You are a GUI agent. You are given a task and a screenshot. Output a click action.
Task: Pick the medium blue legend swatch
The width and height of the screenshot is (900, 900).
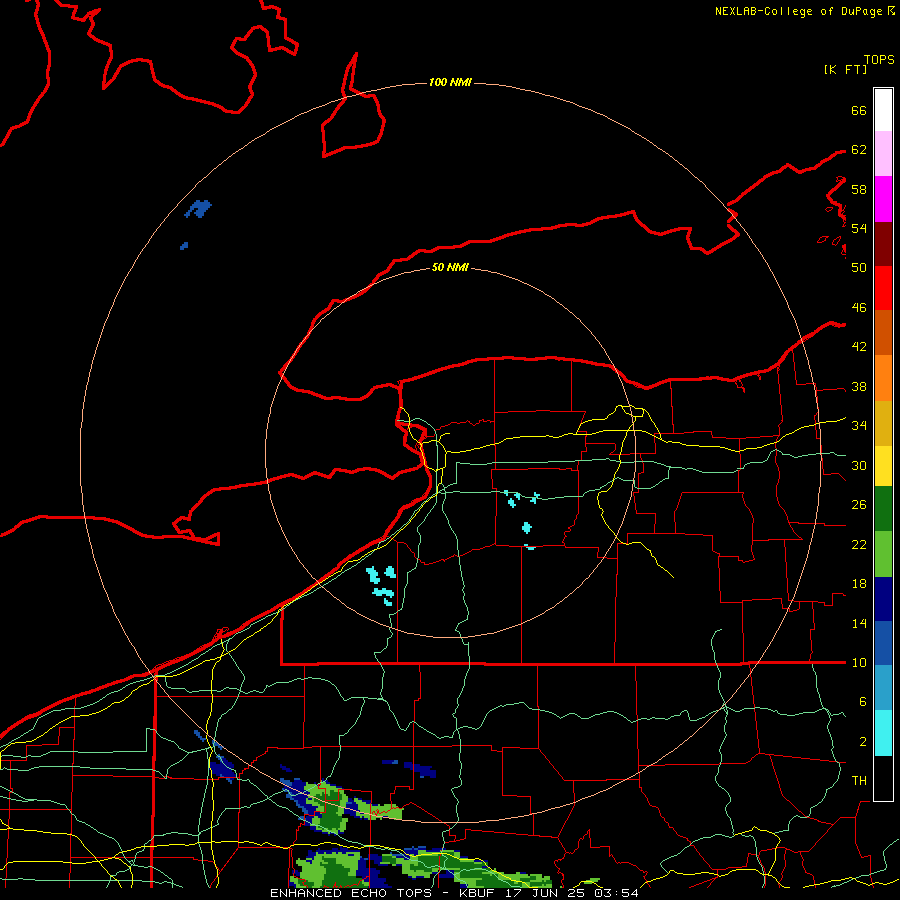[x=883, y=643]
